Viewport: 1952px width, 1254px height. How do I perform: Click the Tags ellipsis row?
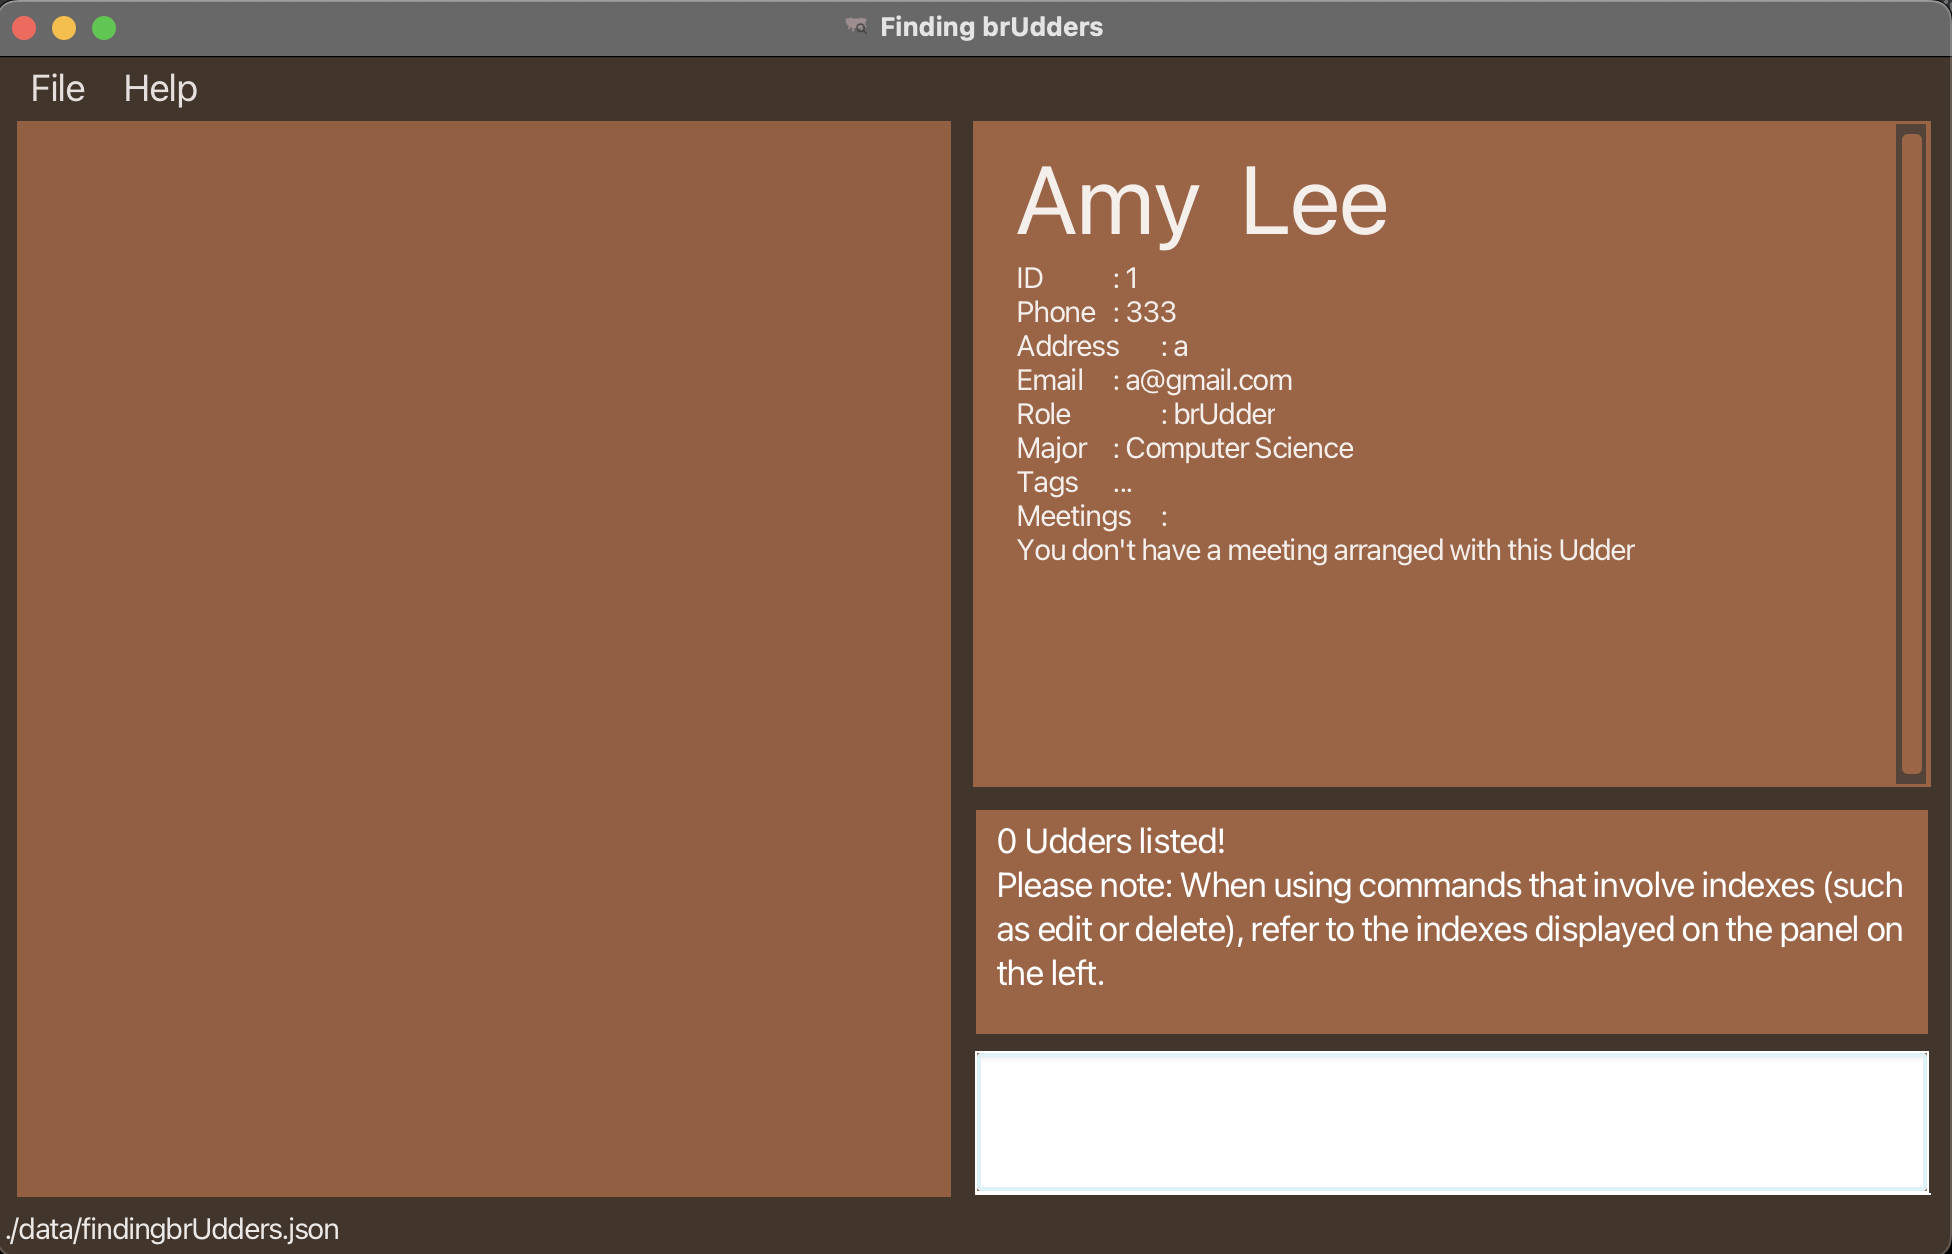click(1074, 482)
